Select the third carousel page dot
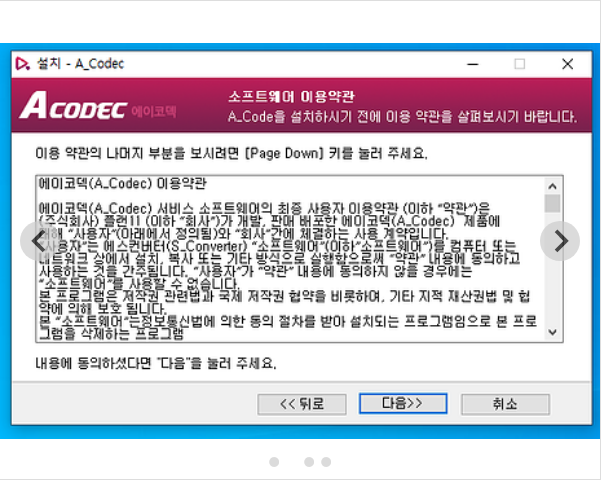This screenshot has height=481, width=601. [x=326, y=462]
